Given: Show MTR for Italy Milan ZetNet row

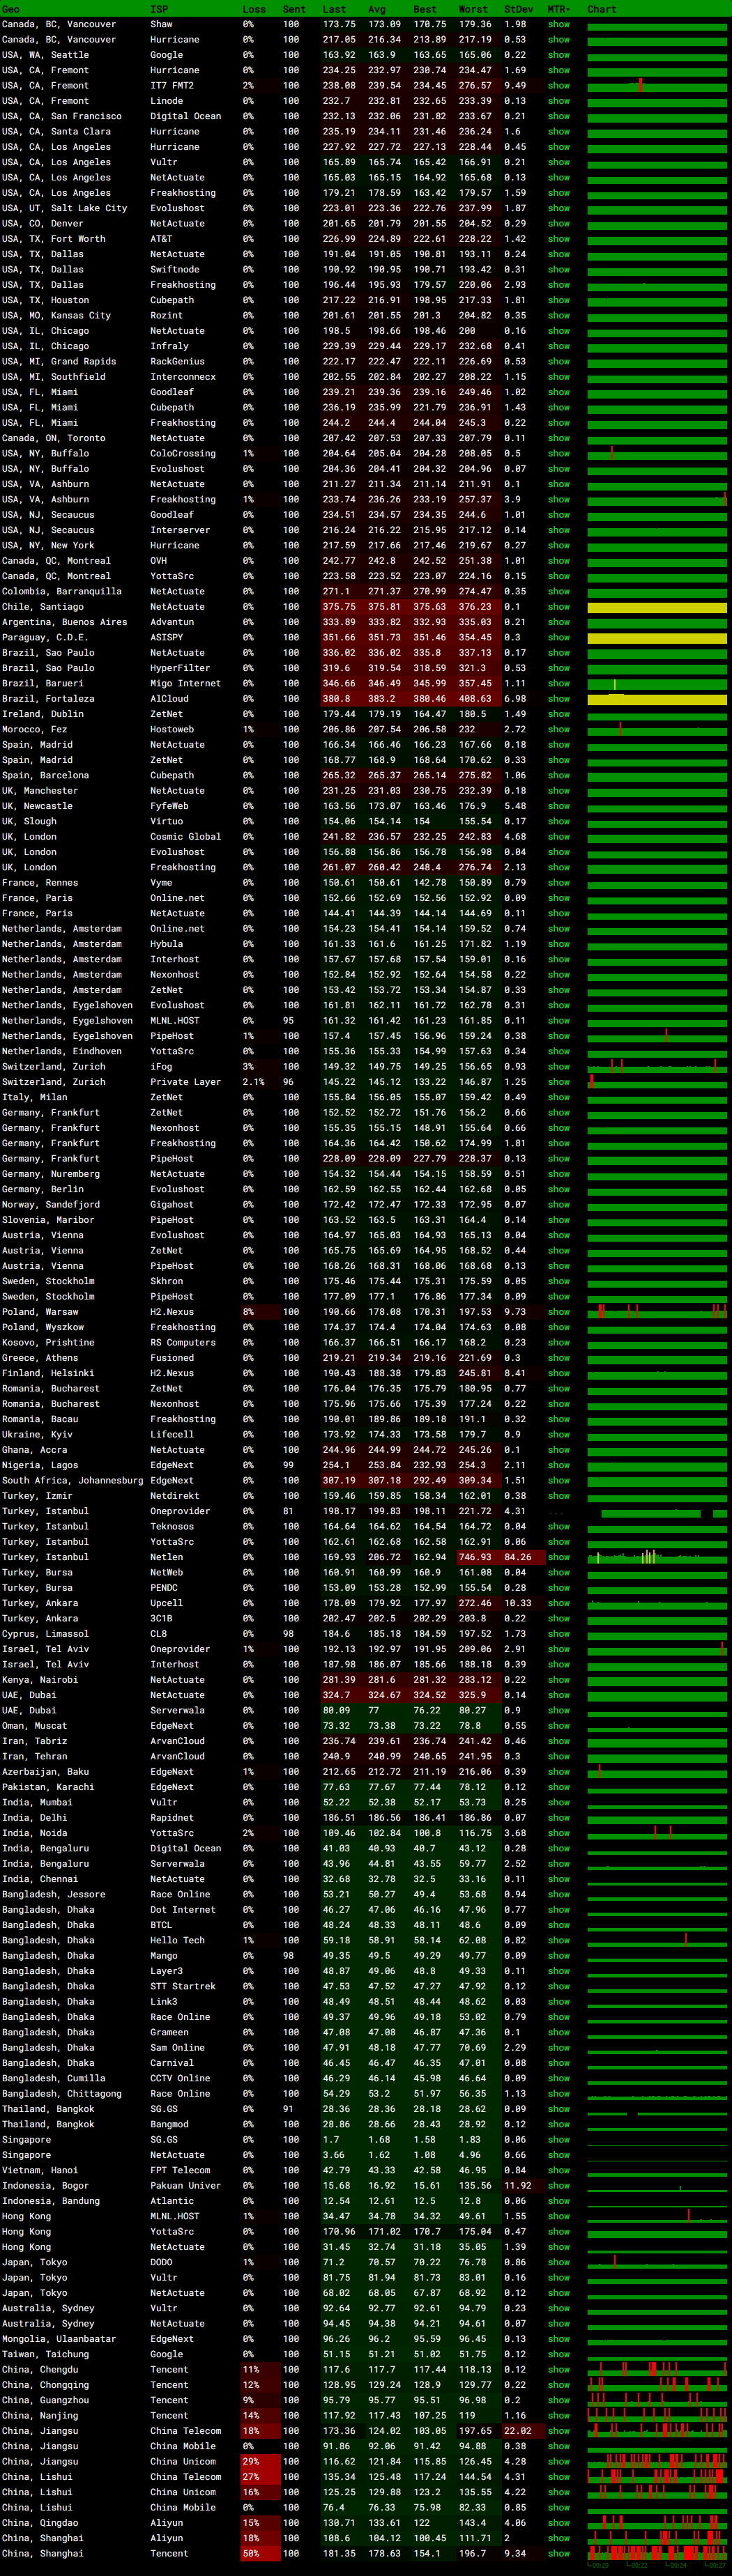Looking at the screenshot, I should pos(559,1097).
